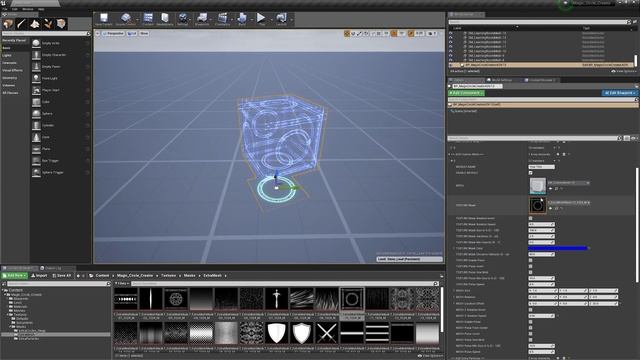Select the Cone item in Place list
The image size is (640, 360).
[x=60, y=137]
